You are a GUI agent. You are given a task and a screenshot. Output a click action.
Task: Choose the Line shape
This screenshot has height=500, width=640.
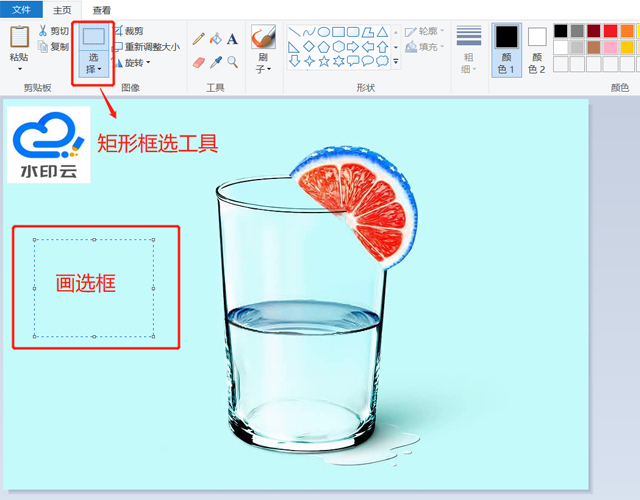294,32
